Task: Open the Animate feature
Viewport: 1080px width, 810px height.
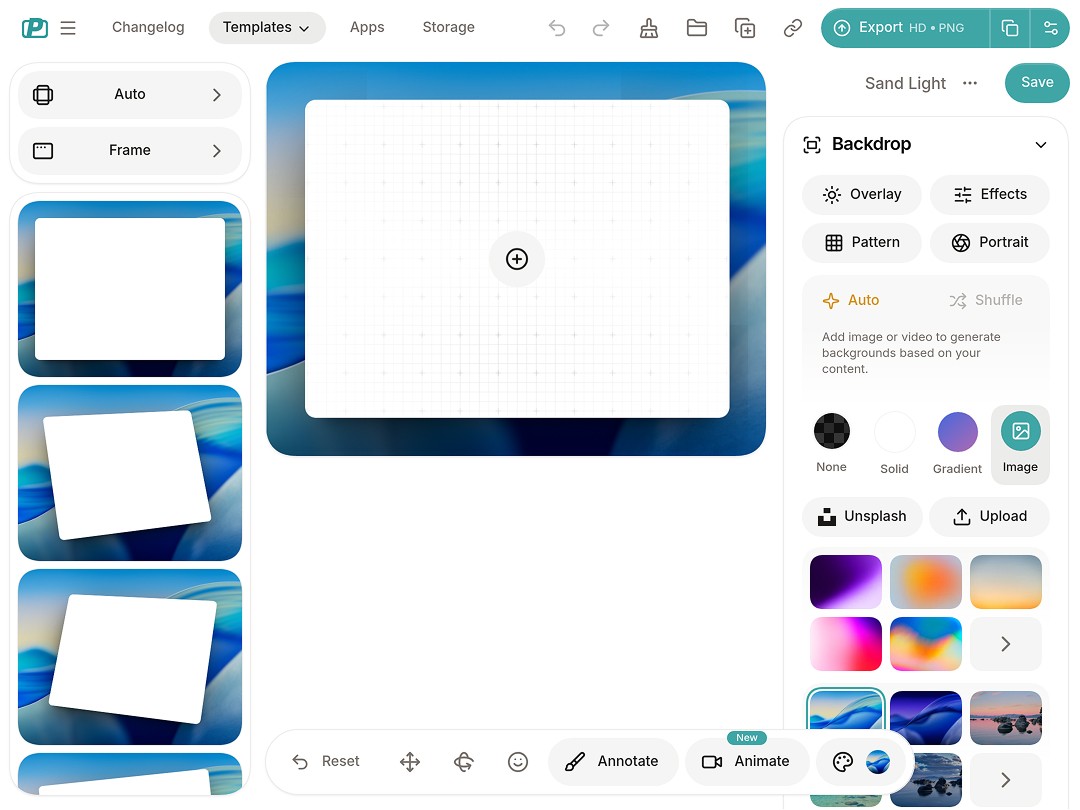Action: click(747, 761)
